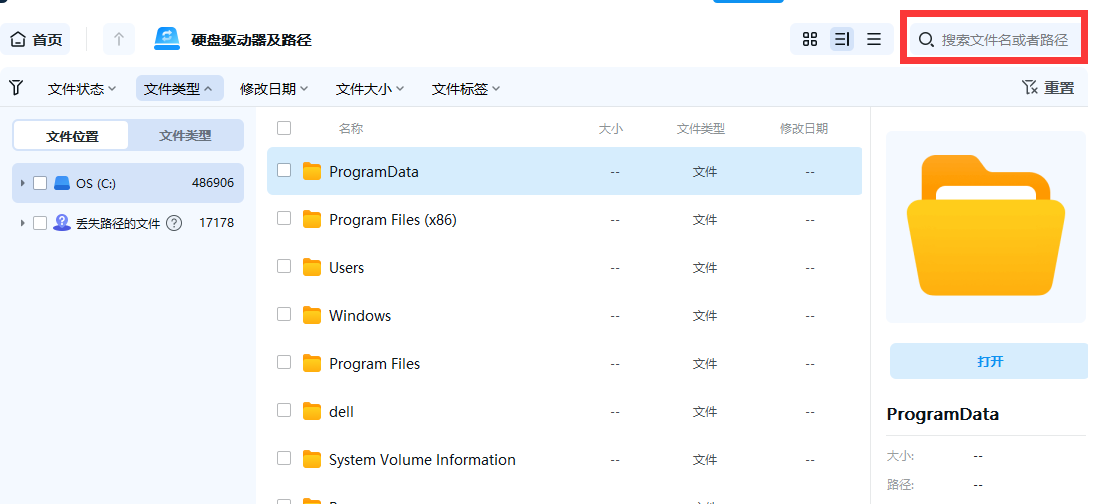
Task: Open the 文件标签 filter dropdown
Action: point(466,88)
